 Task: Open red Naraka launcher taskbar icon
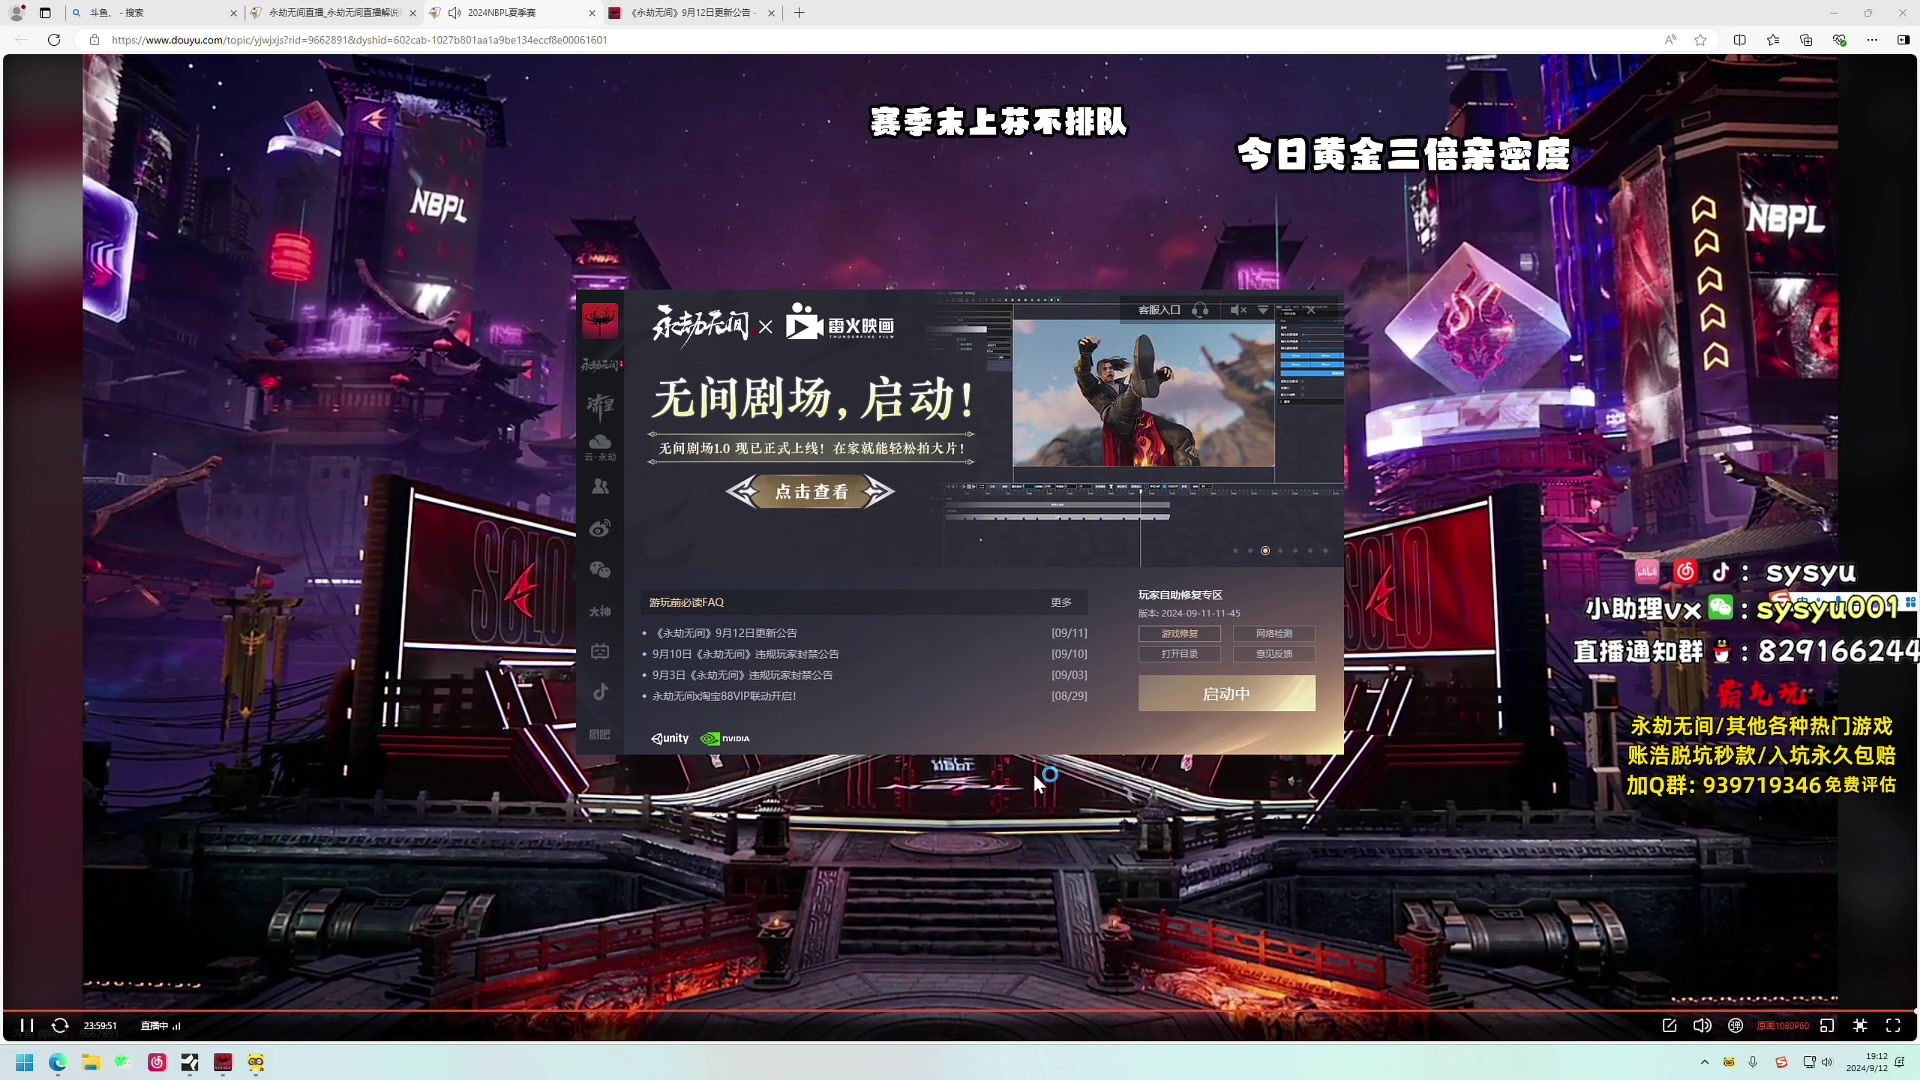point(223,1062)
